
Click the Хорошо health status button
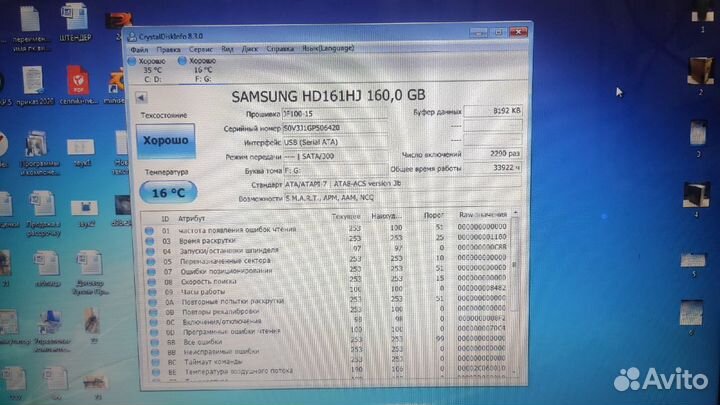[166, 141]
